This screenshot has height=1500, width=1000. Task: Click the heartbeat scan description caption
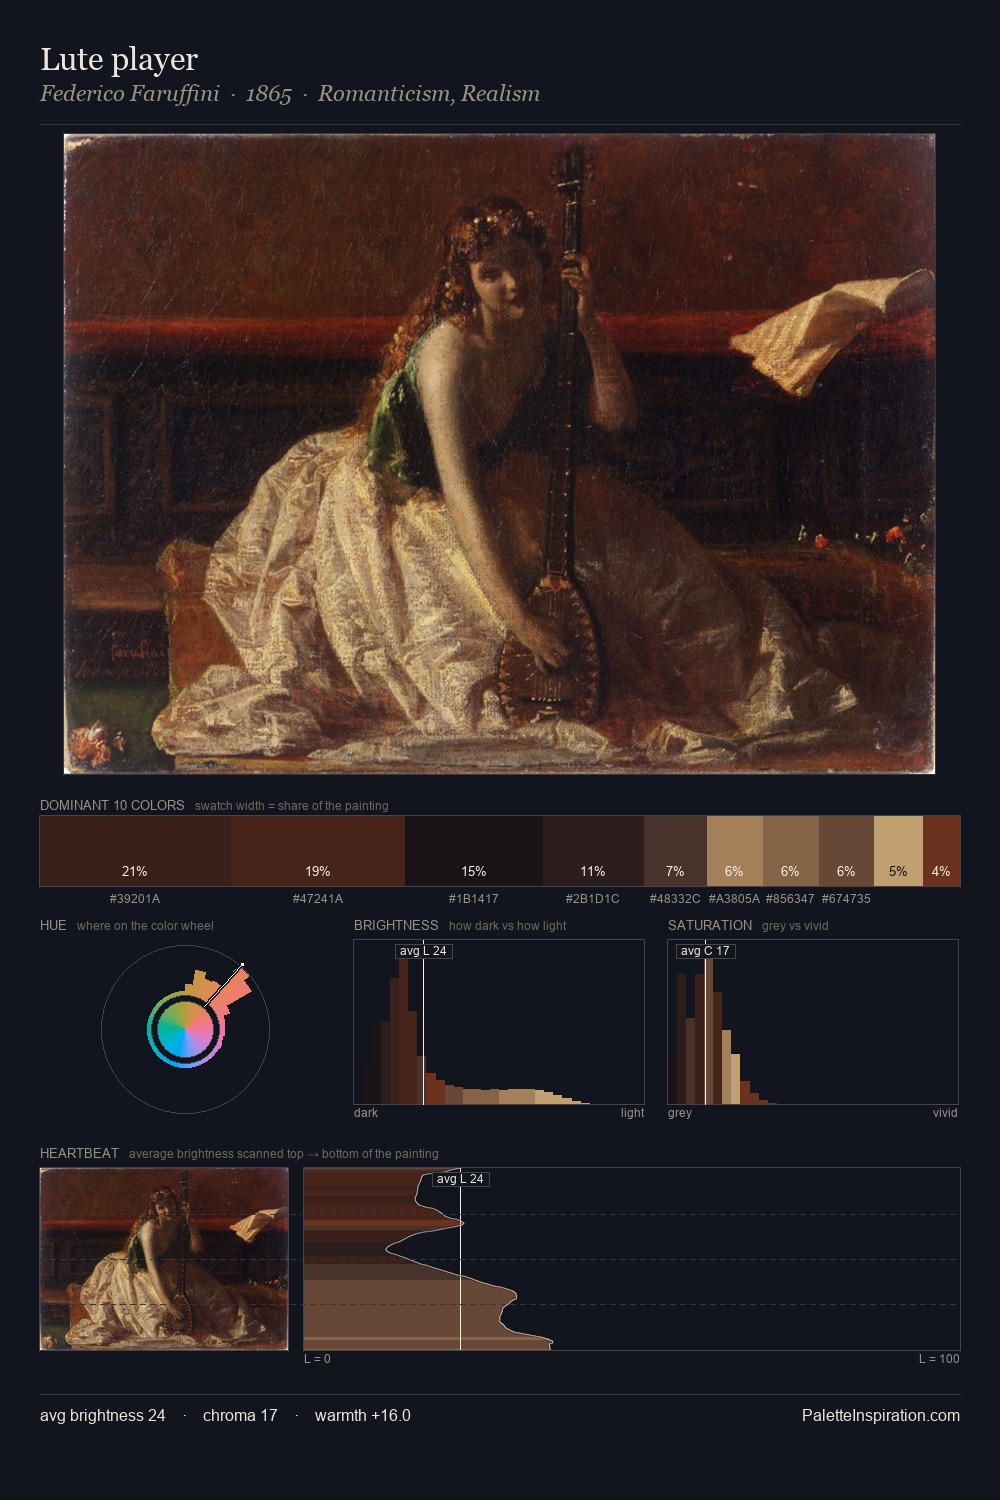point(284,1154)
